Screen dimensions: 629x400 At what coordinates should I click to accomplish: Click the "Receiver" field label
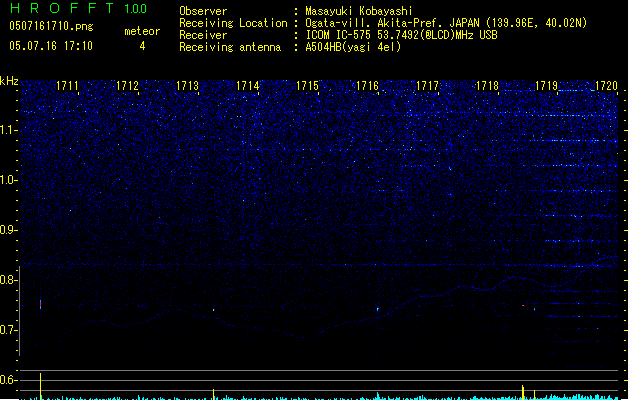tap(203, 35)
